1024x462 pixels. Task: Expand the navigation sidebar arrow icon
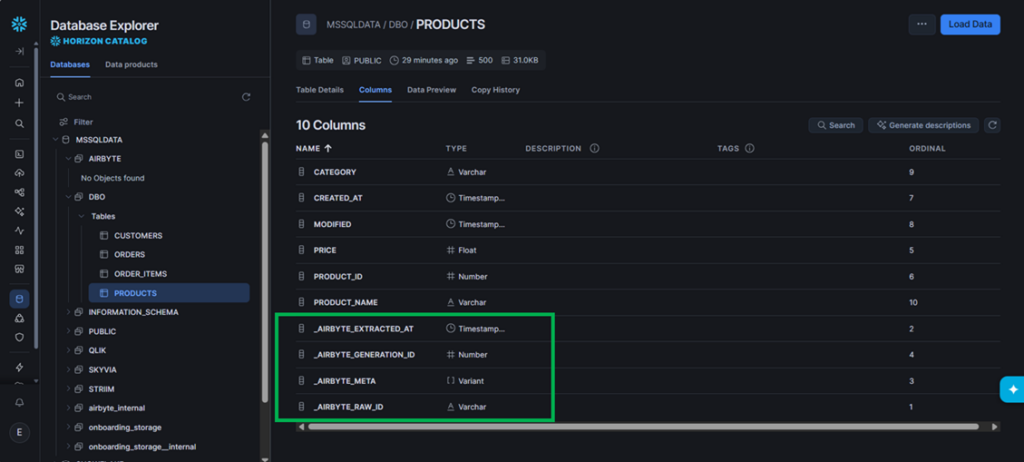pos(19,52)
